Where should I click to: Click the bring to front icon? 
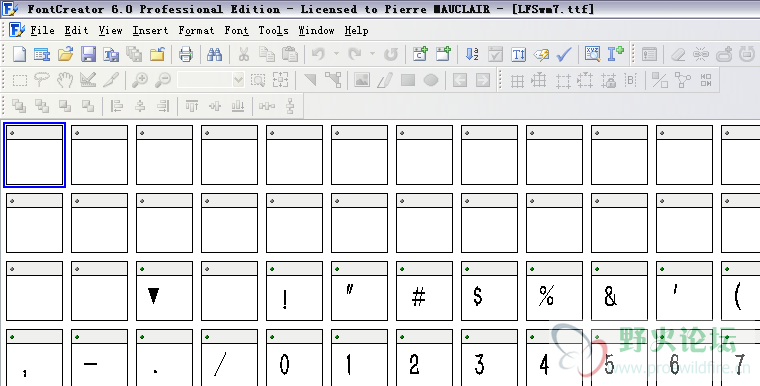click(19, 106)
